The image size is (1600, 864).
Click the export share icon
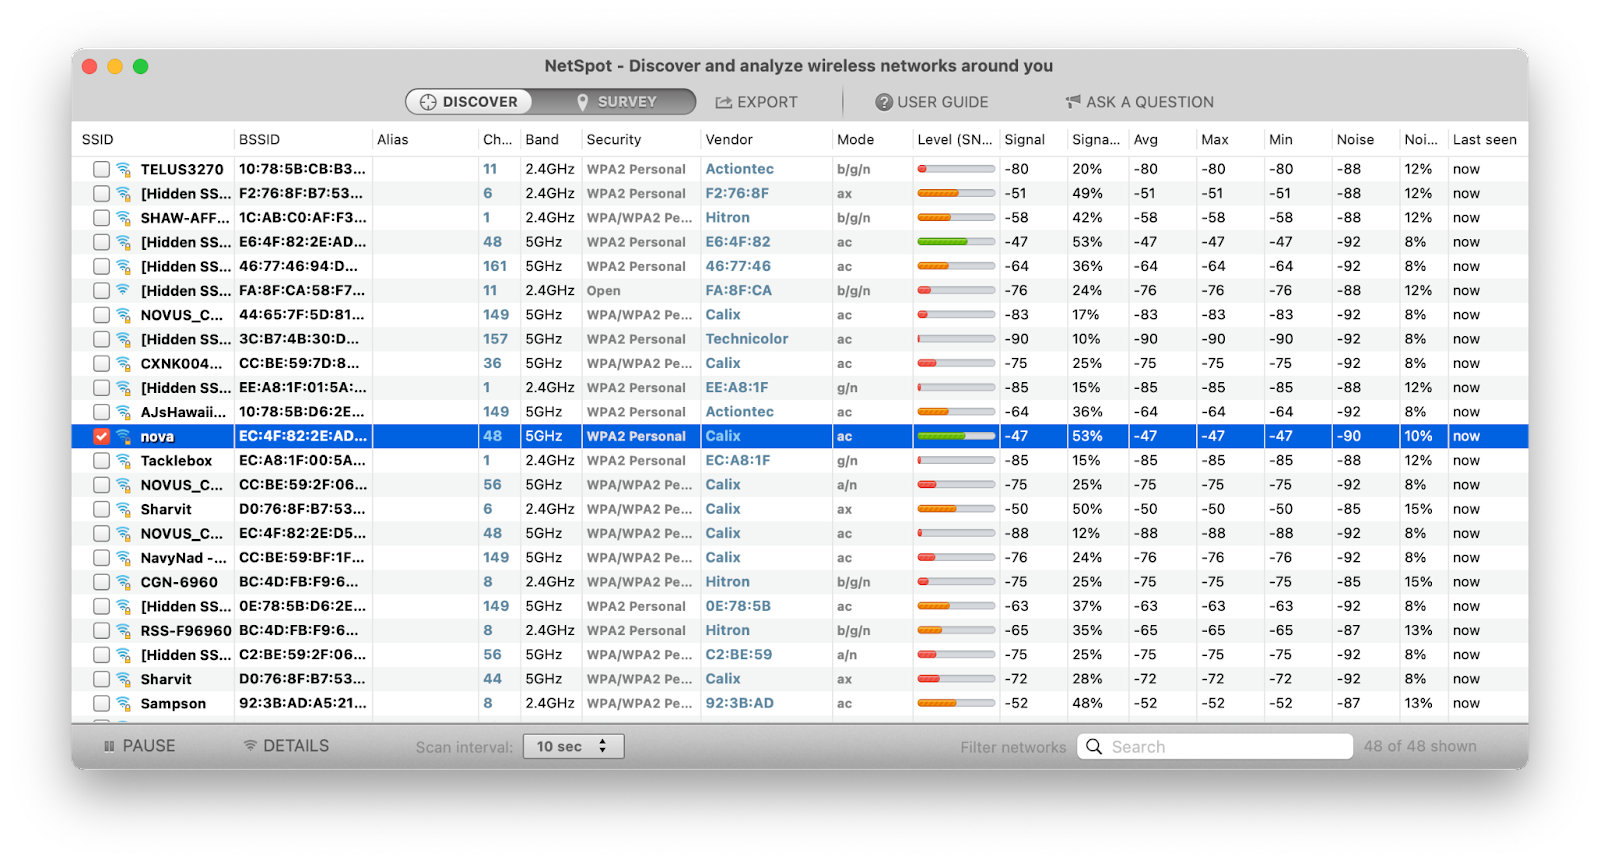(723, 102)
